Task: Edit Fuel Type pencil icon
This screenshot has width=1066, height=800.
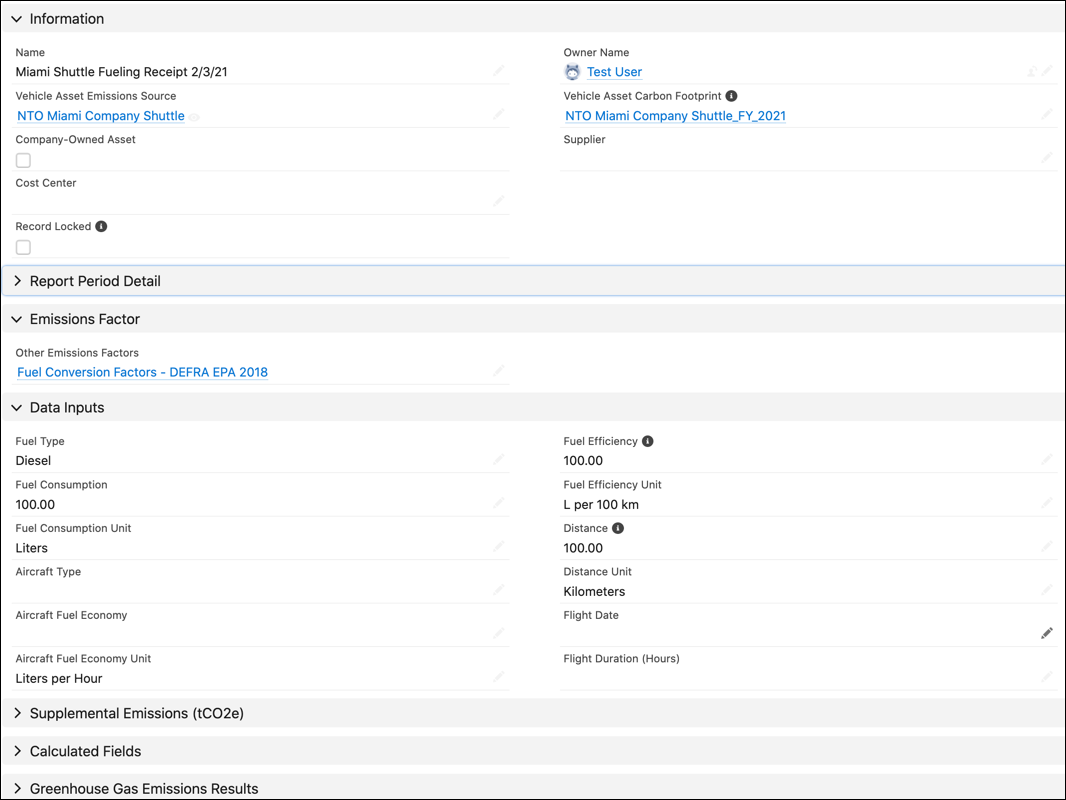Action: click(498, 459)
